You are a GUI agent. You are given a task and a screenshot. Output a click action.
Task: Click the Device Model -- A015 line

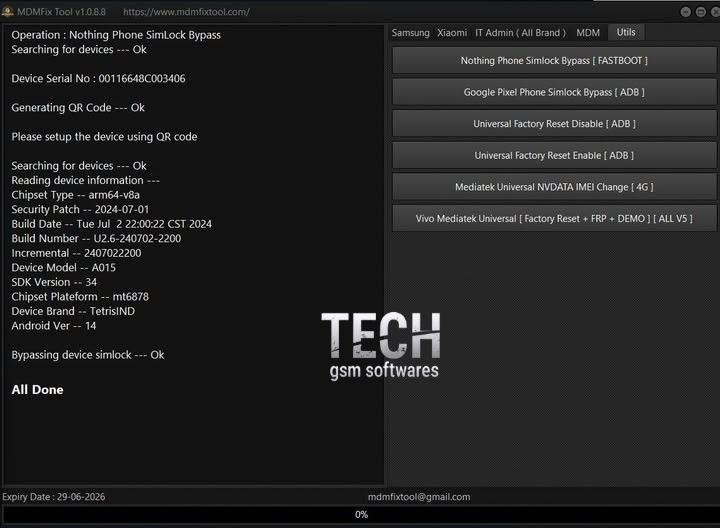(63, 268)
